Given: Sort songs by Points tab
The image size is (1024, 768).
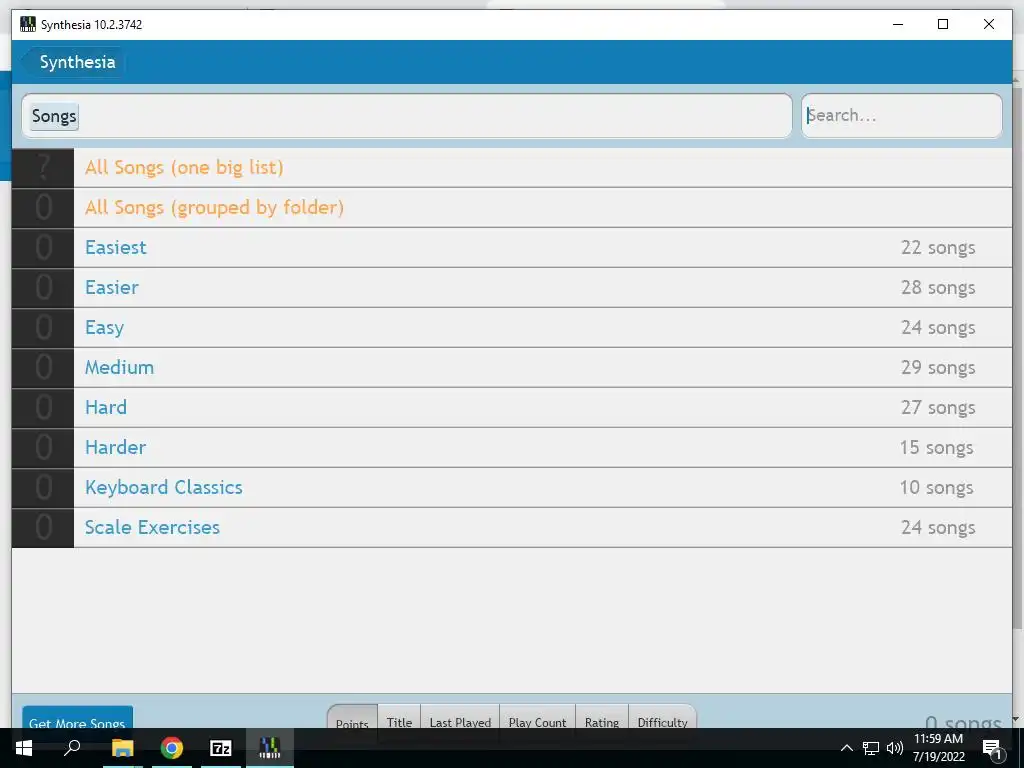Looking at the screenshot, I should 352,717.
